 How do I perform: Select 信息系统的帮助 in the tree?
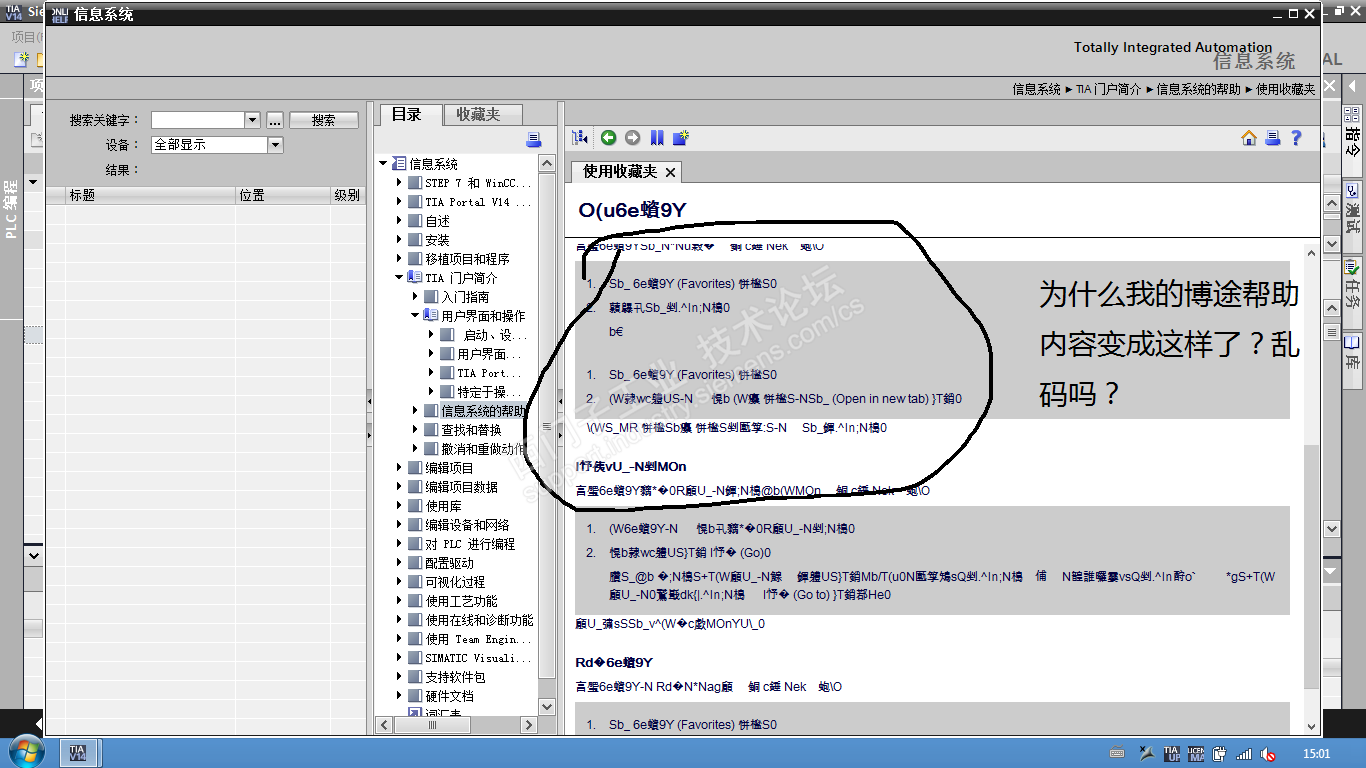point(484,411)
